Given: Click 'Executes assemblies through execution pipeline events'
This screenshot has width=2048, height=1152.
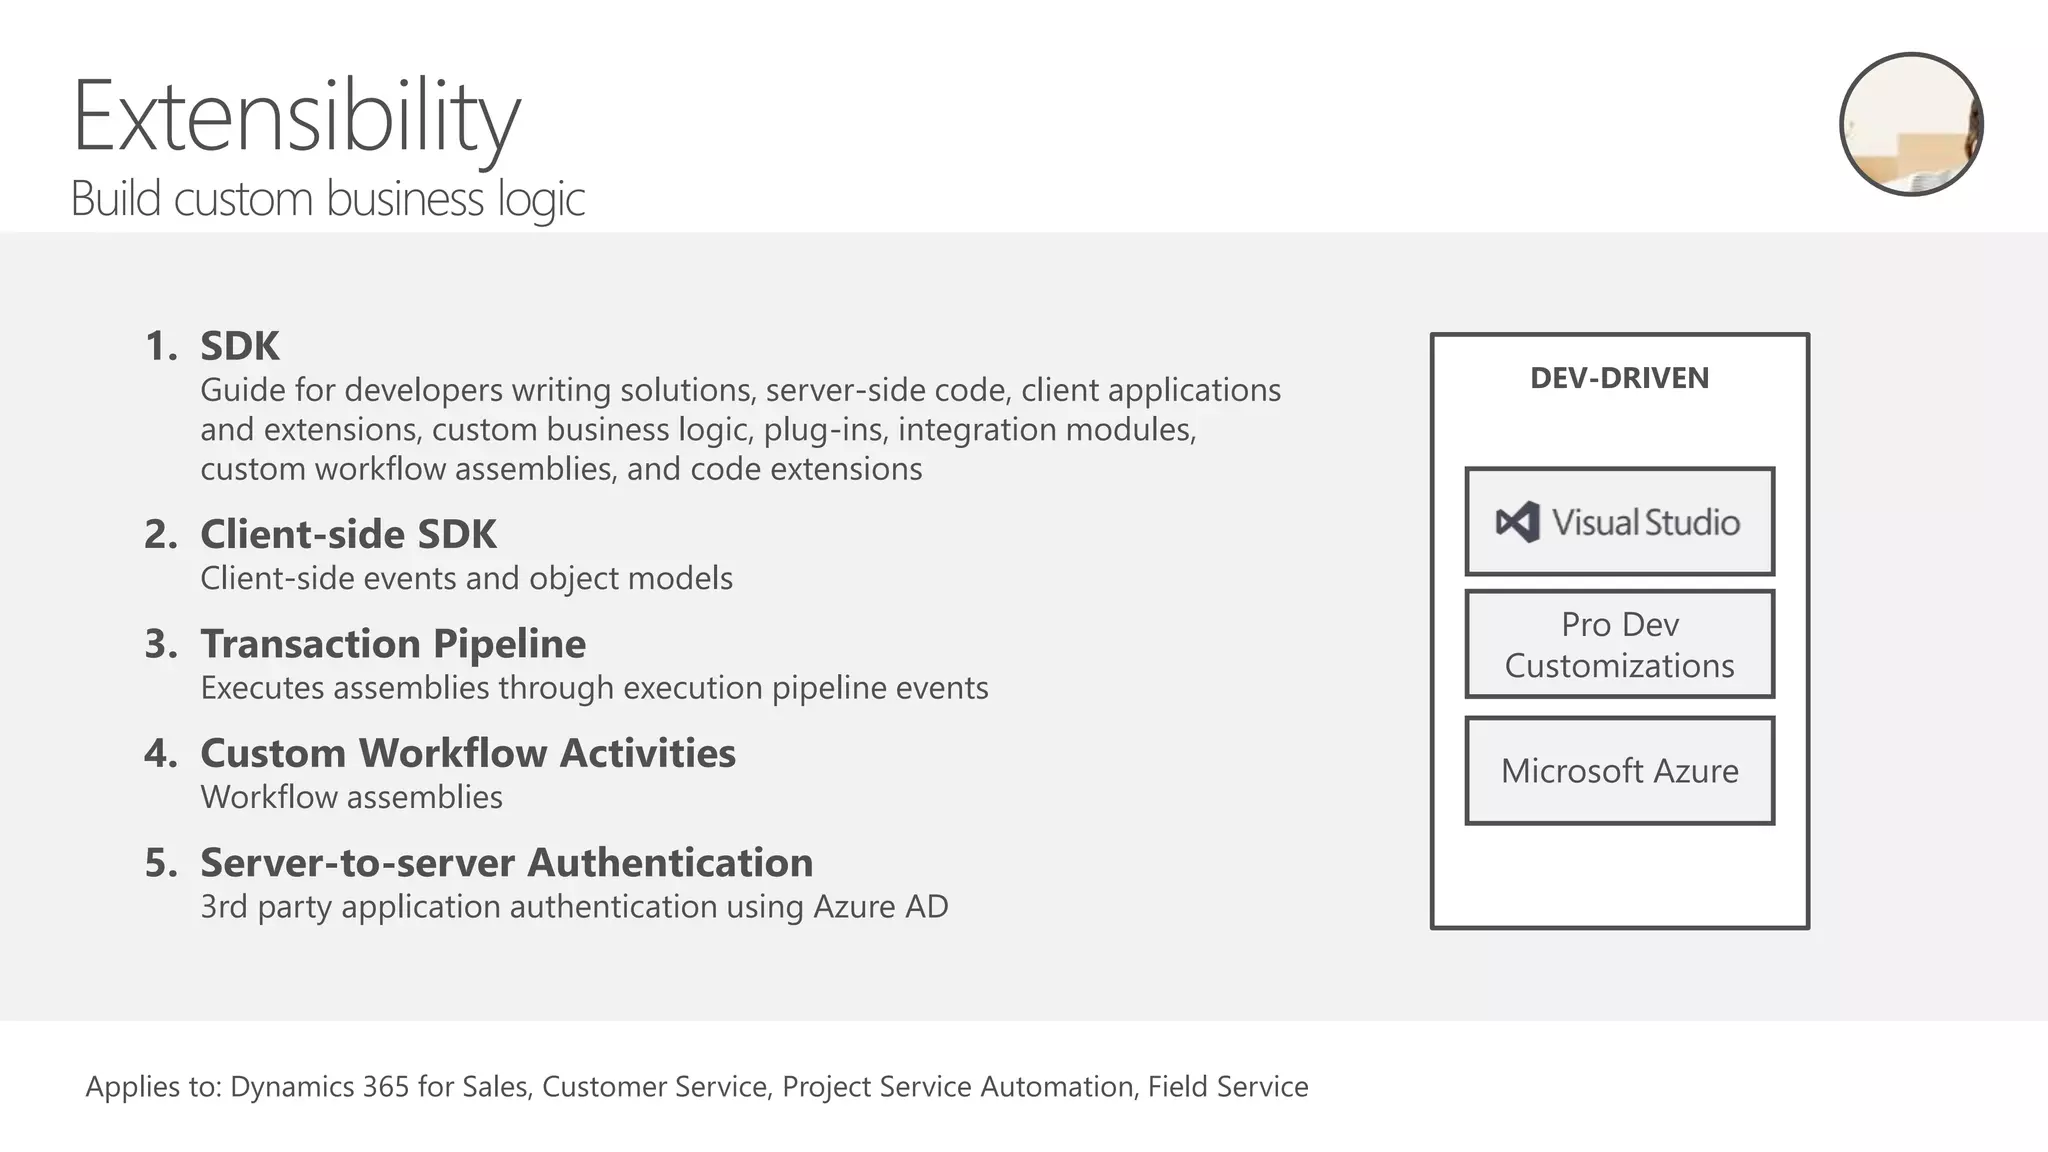Looking at the screenshot, I should pos(594,688).
